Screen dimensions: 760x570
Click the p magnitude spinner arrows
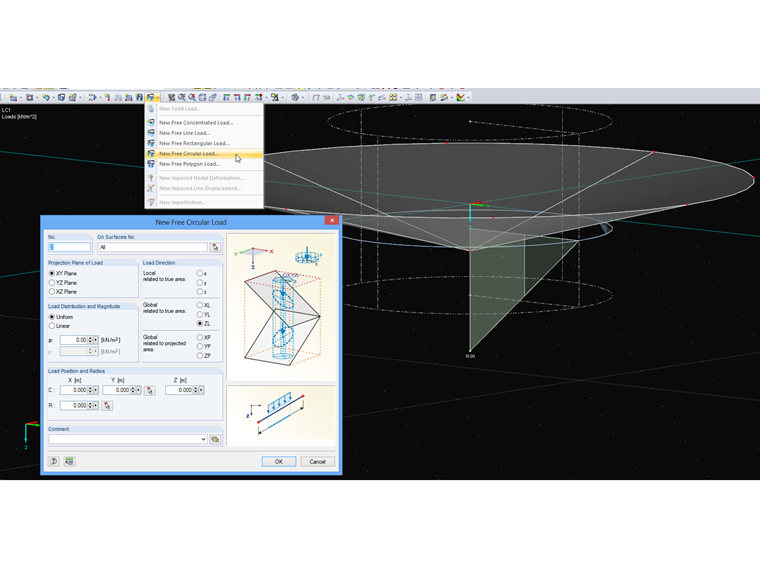(x=90, y=340)
